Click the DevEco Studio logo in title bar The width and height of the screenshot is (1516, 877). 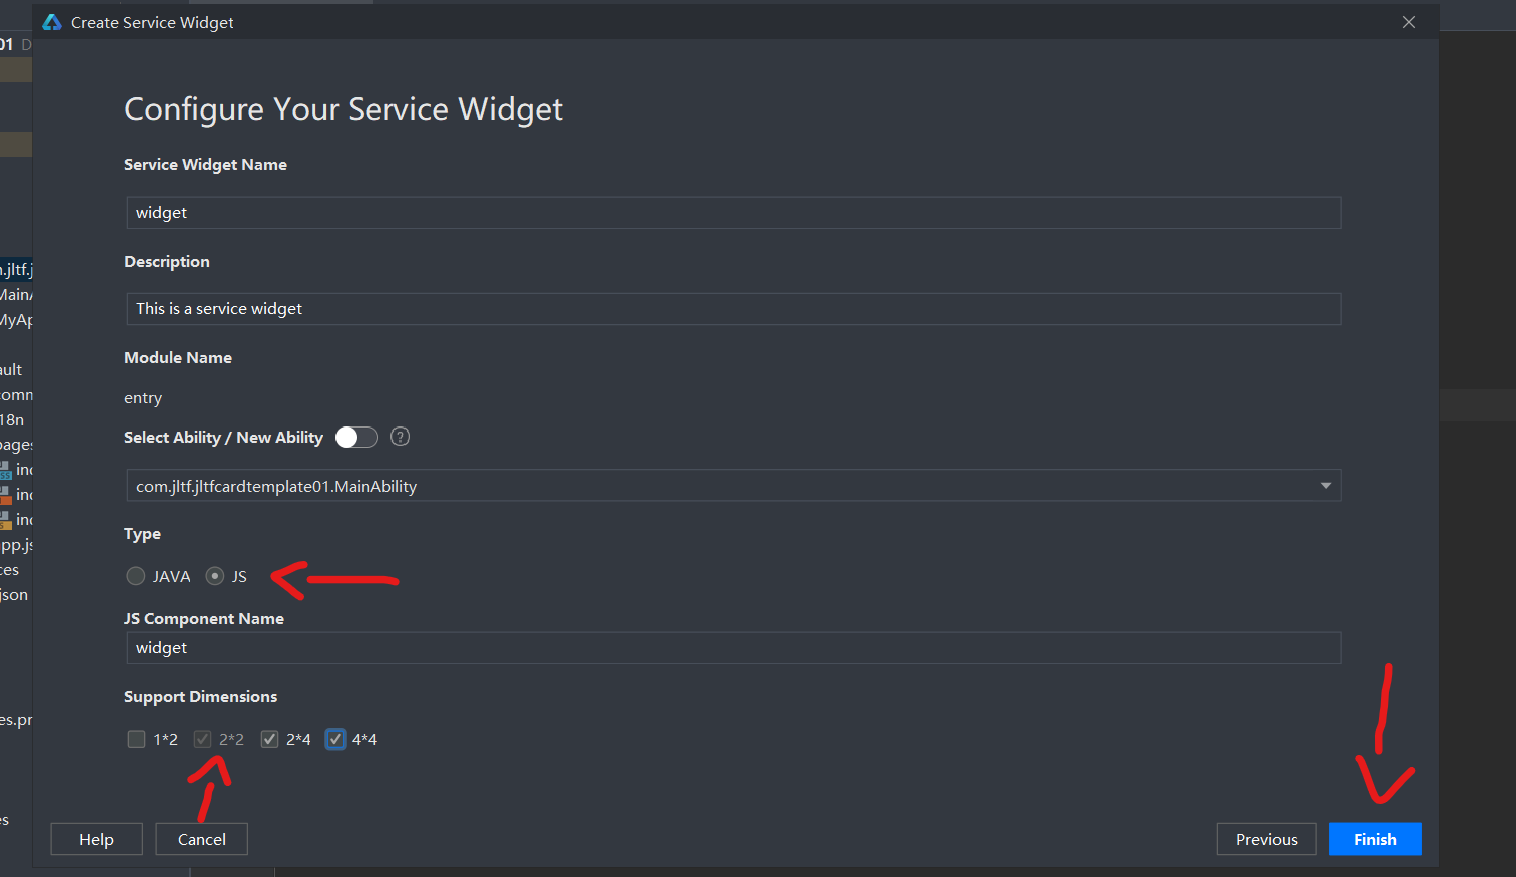click(52, 22)
